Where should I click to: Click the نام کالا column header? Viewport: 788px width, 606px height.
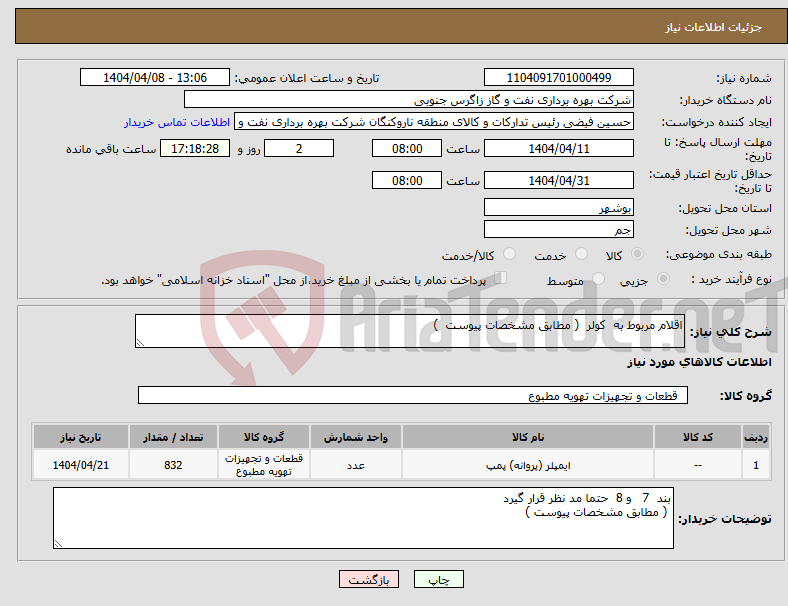click(x=528, y=437)
